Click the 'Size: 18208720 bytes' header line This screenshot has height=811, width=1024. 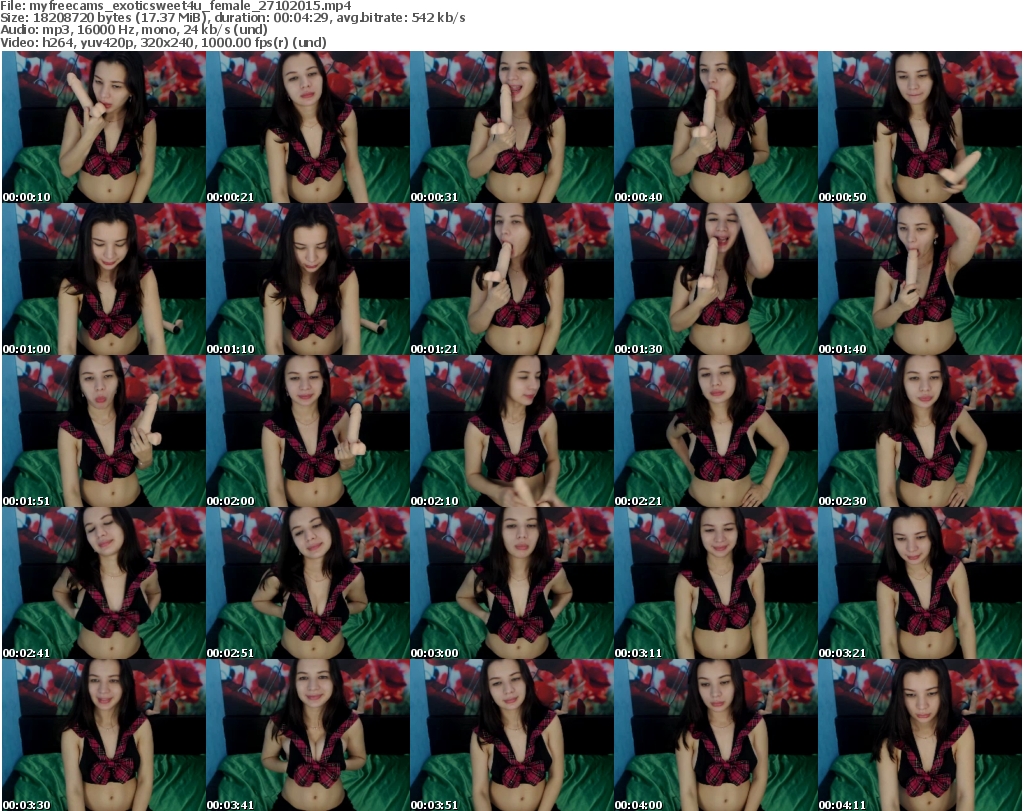232,18
